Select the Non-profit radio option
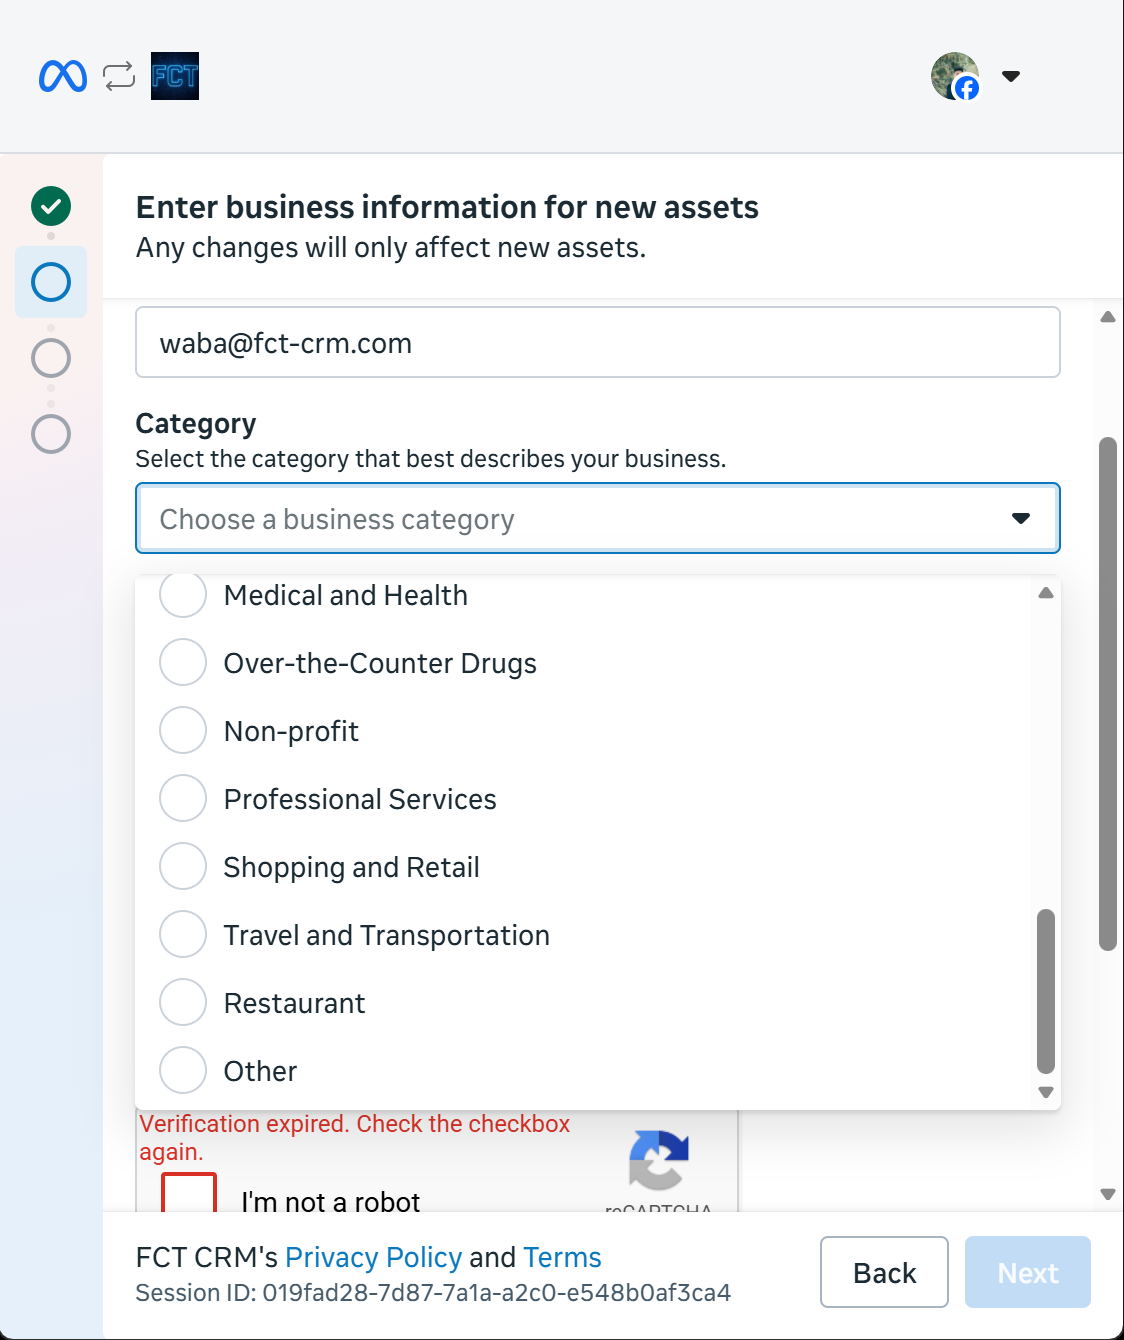 pyautogui.click(x=183, y=730)
